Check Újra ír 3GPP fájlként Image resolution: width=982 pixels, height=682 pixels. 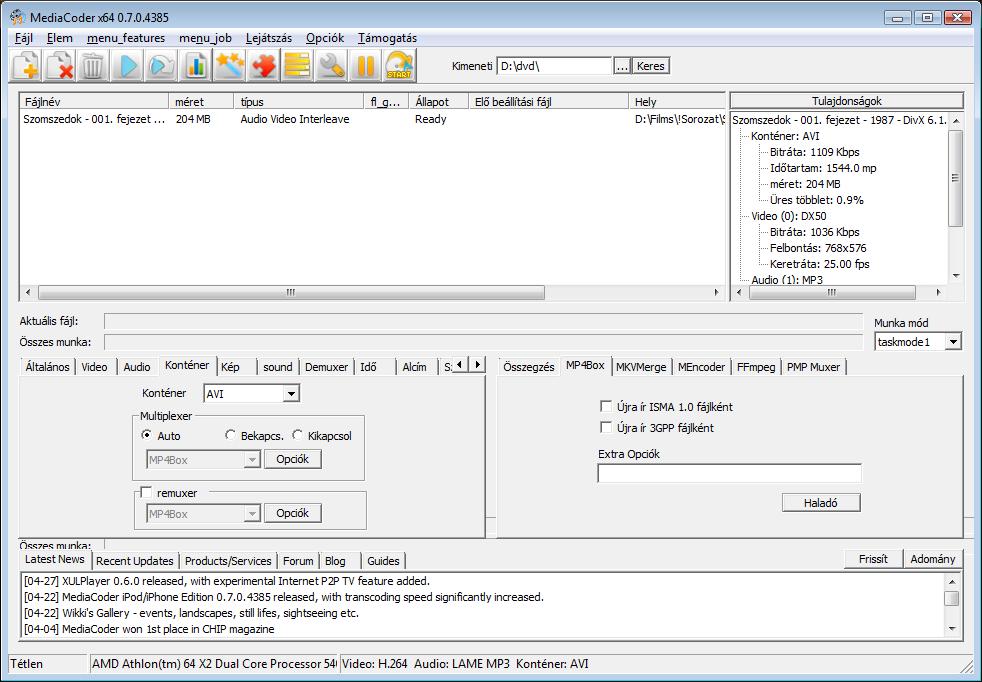tap(606, 428)
